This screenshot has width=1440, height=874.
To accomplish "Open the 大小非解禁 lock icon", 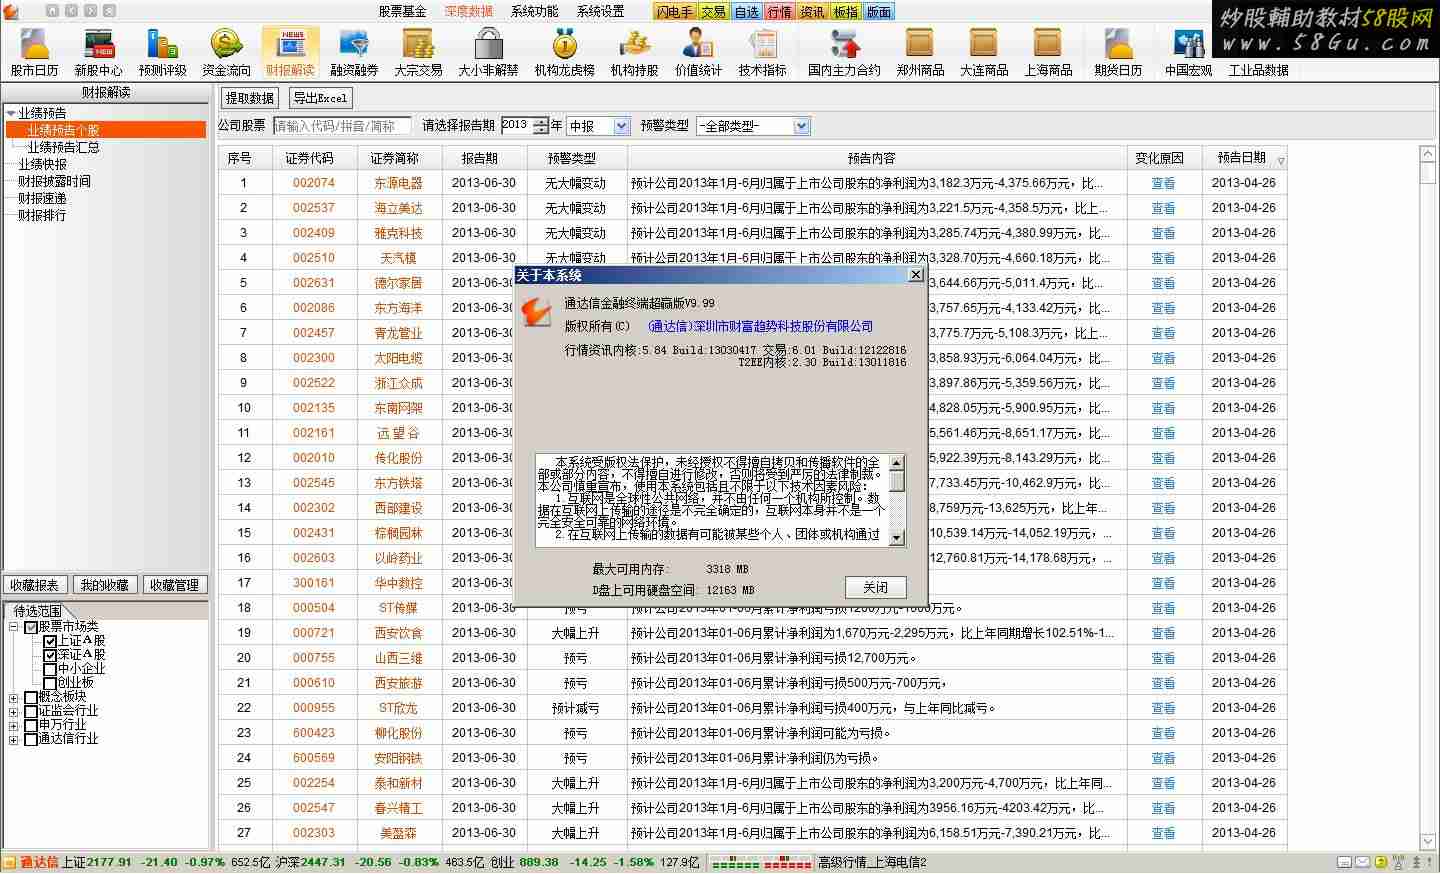I will pos(488,52).
